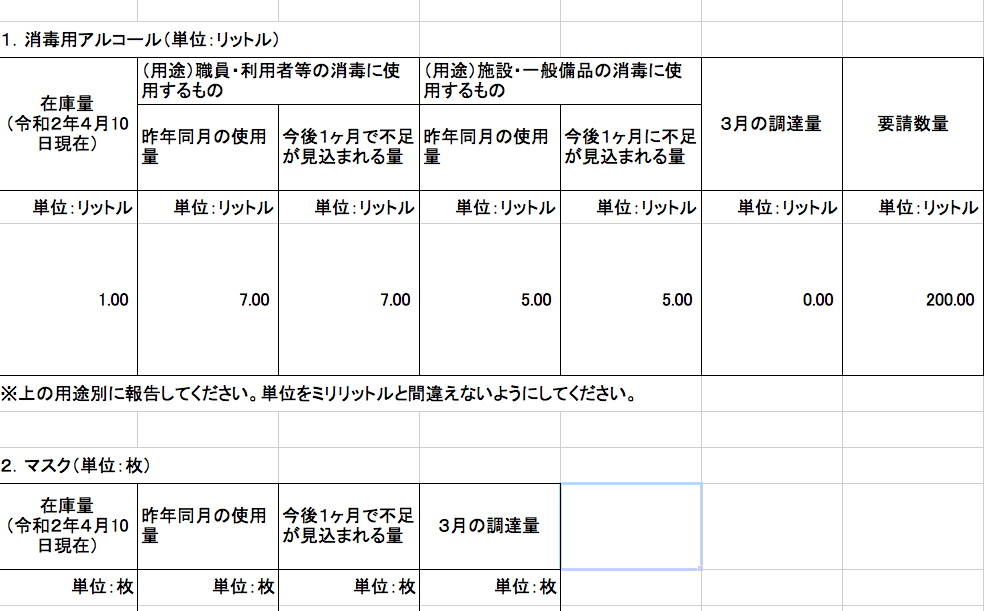
Task: Click the note starting "※上の用途別に報告してください"
Action: 319,394
